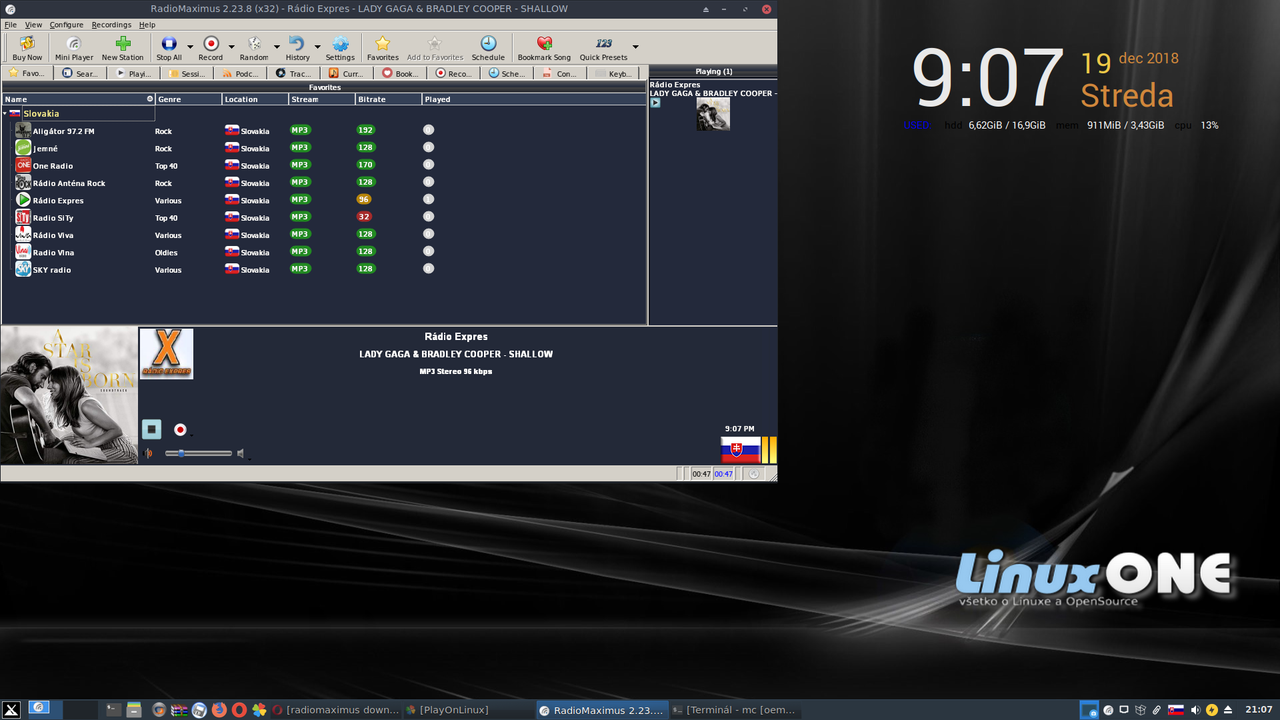
Task: Open the File menu
Action: tap(10, 24)
